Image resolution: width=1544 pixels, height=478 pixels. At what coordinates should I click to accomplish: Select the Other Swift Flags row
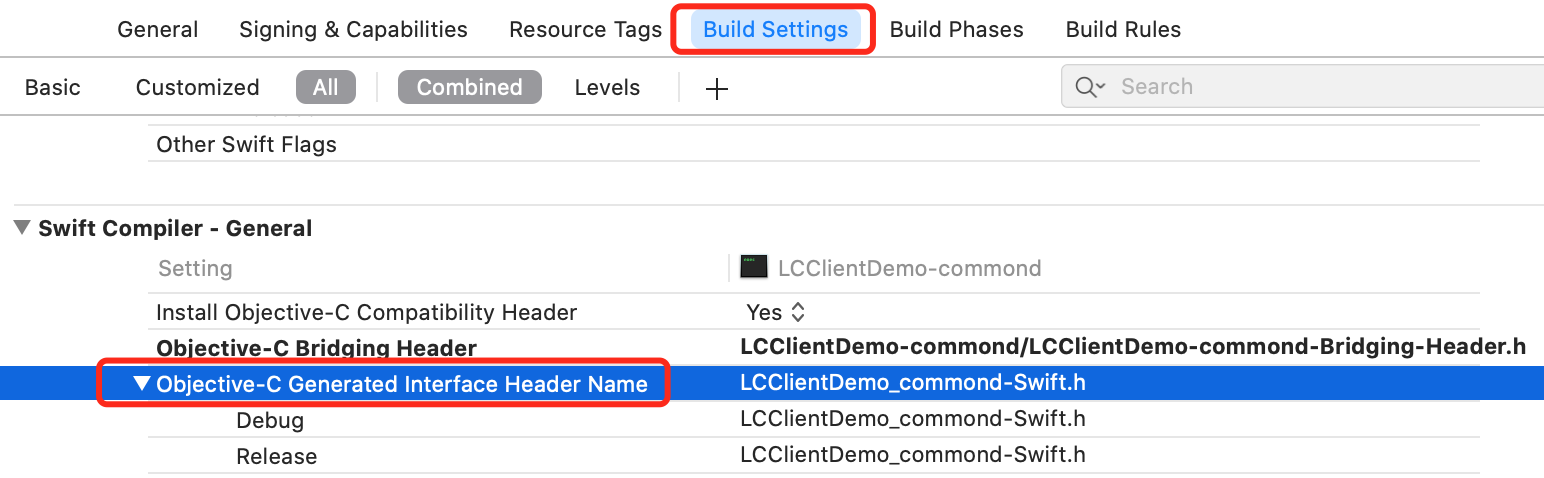click(x=246, y=144)
